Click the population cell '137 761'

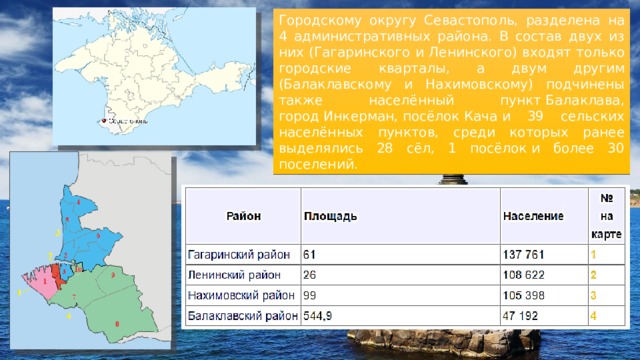point(544,255)
